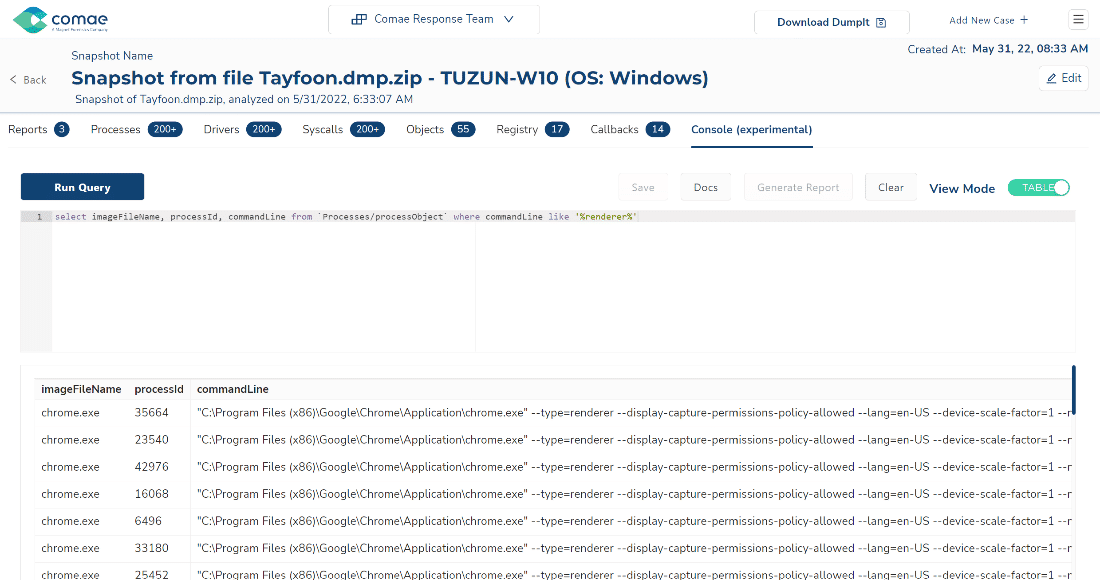Clear the console with the Clear button

(x=891, y=187)
